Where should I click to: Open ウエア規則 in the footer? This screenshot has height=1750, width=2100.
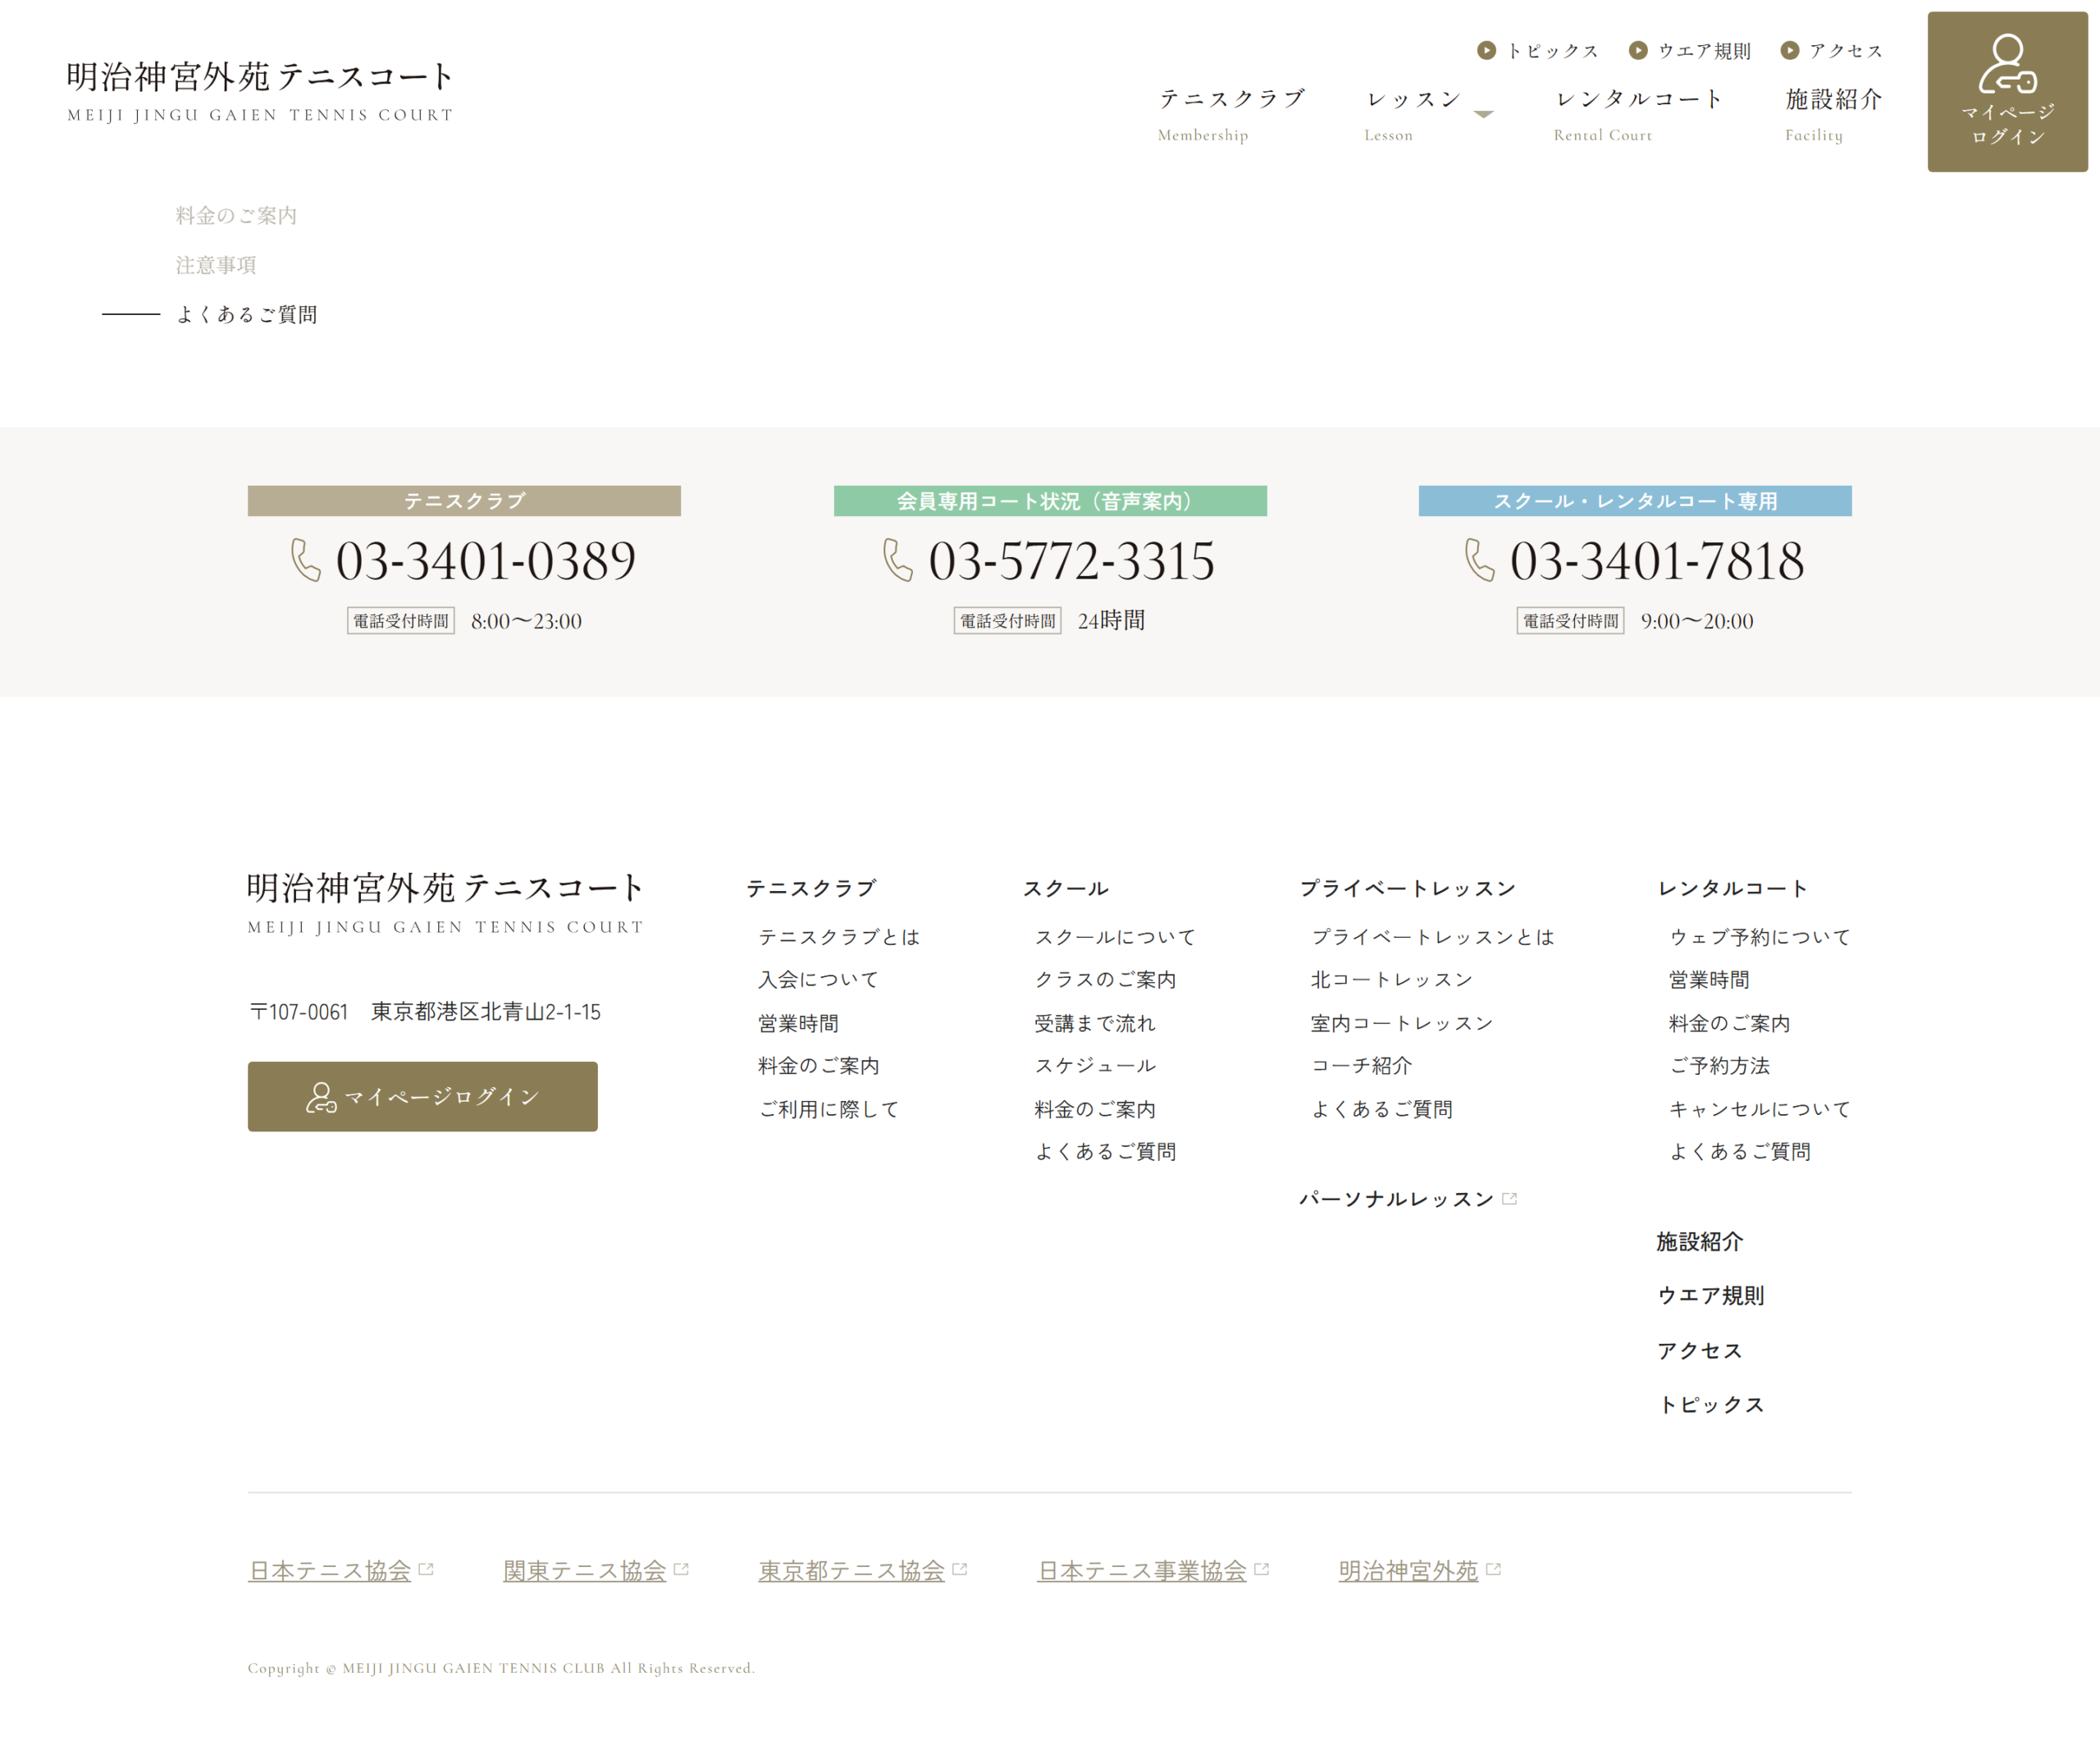(x=1711, y=1295)
